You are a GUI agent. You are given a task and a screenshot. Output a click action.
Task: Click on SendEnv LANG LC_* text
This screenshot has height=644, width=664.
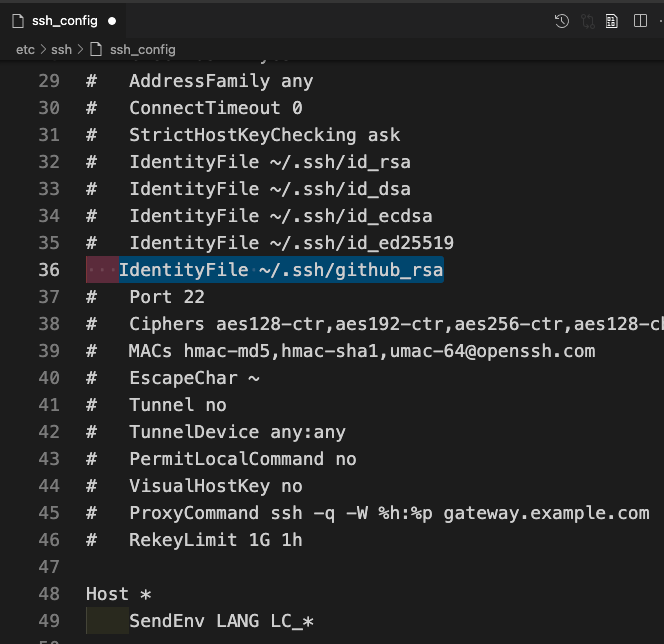pos(221,621)
